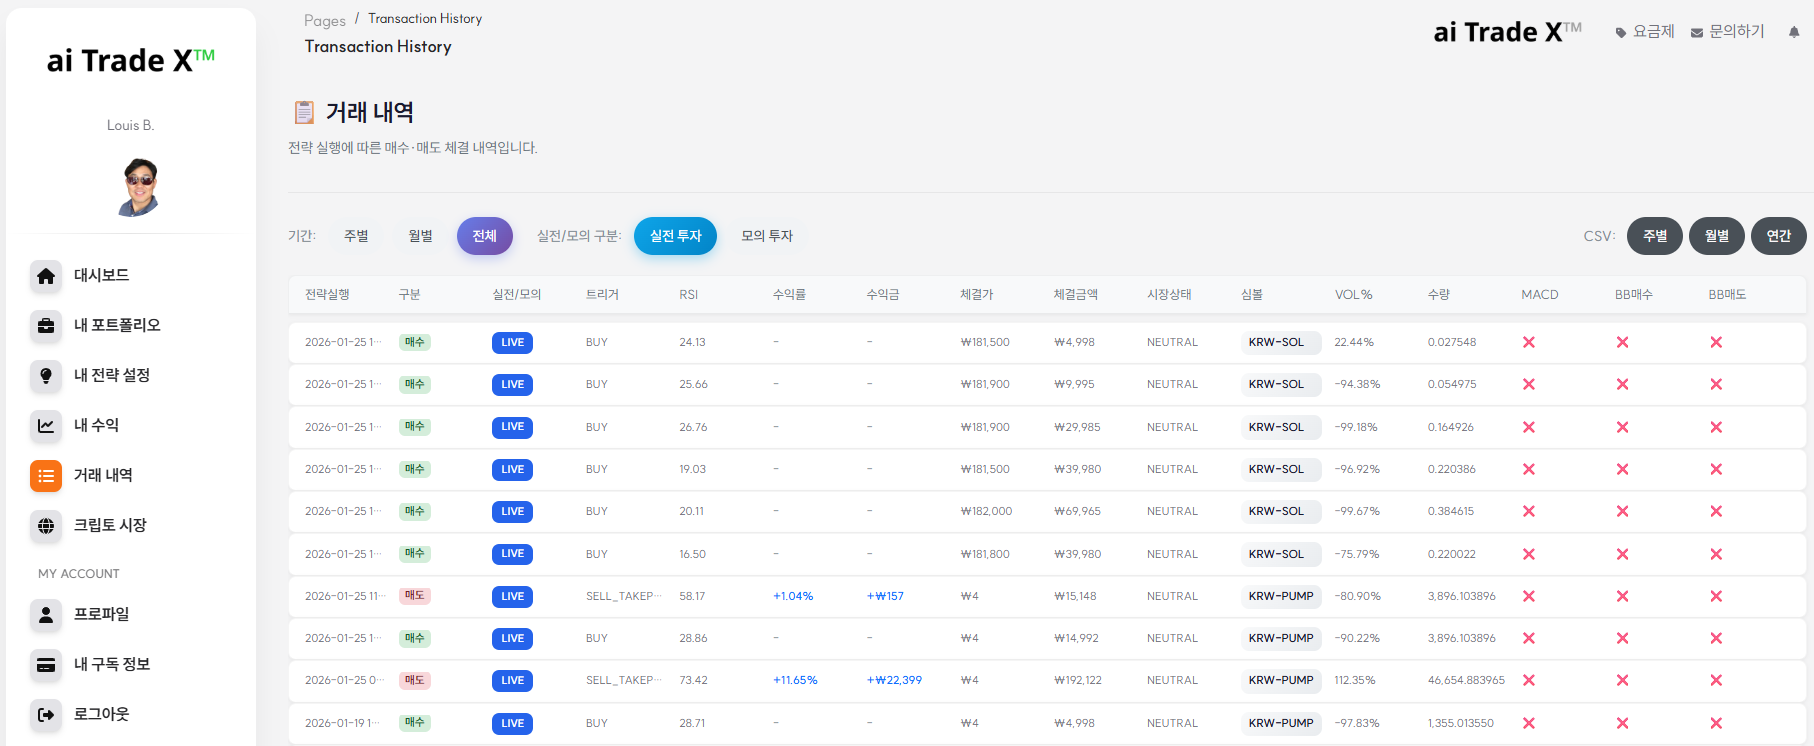This screenshot has height=746, width=1814.
Task: Switch to 모의 투자 mode
Action: (767, 236)
